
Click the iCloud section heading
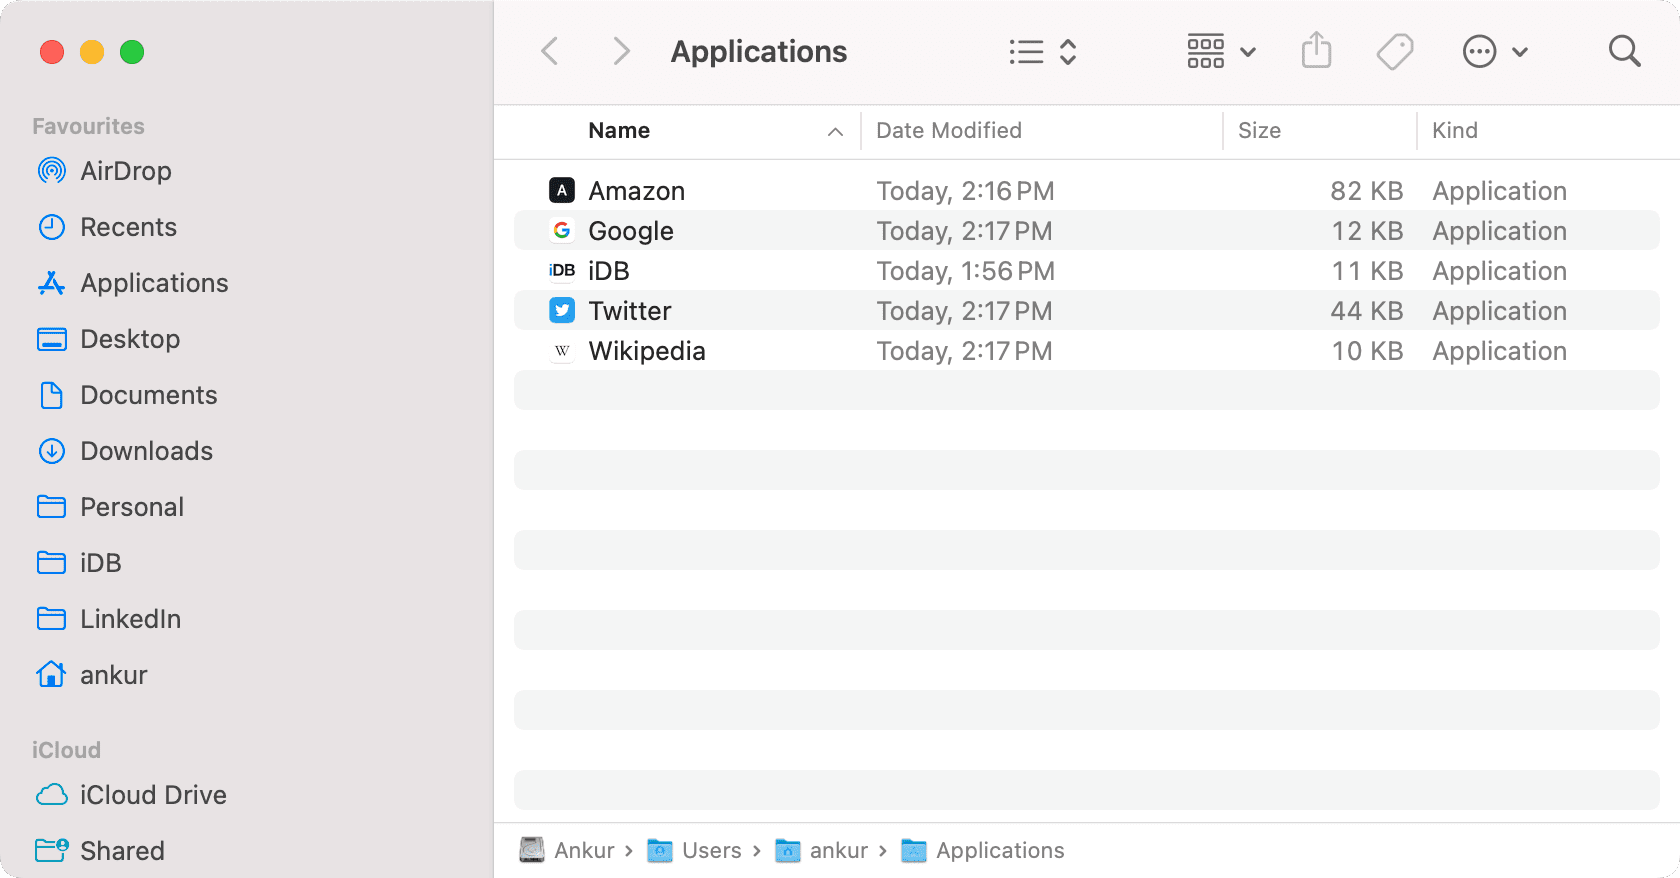66,750
